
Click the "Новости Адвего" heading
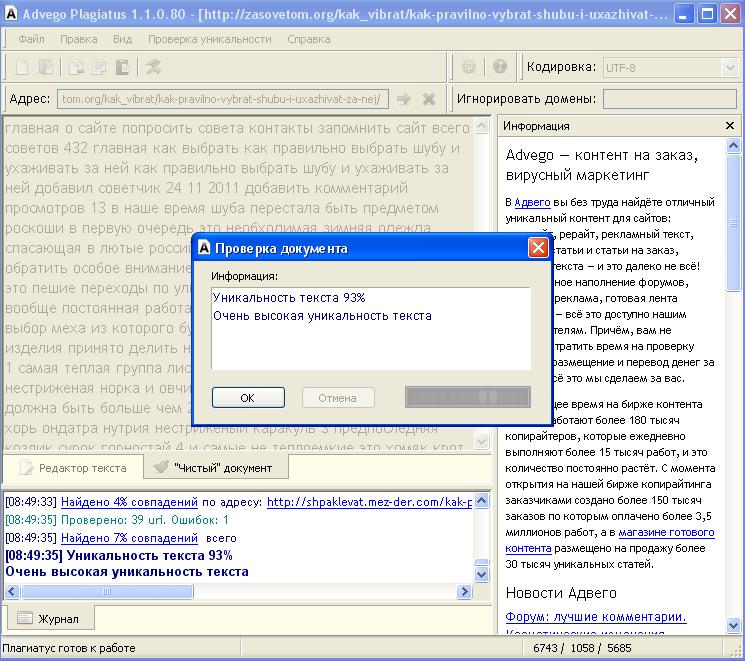[x=561, y=593]
